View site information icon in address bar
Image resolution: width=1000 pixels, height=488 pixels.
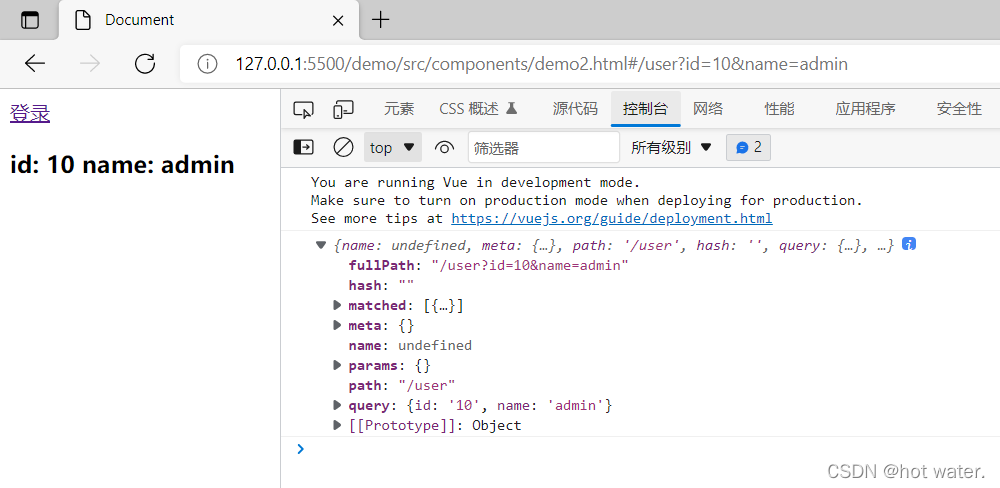coord(207,64)
